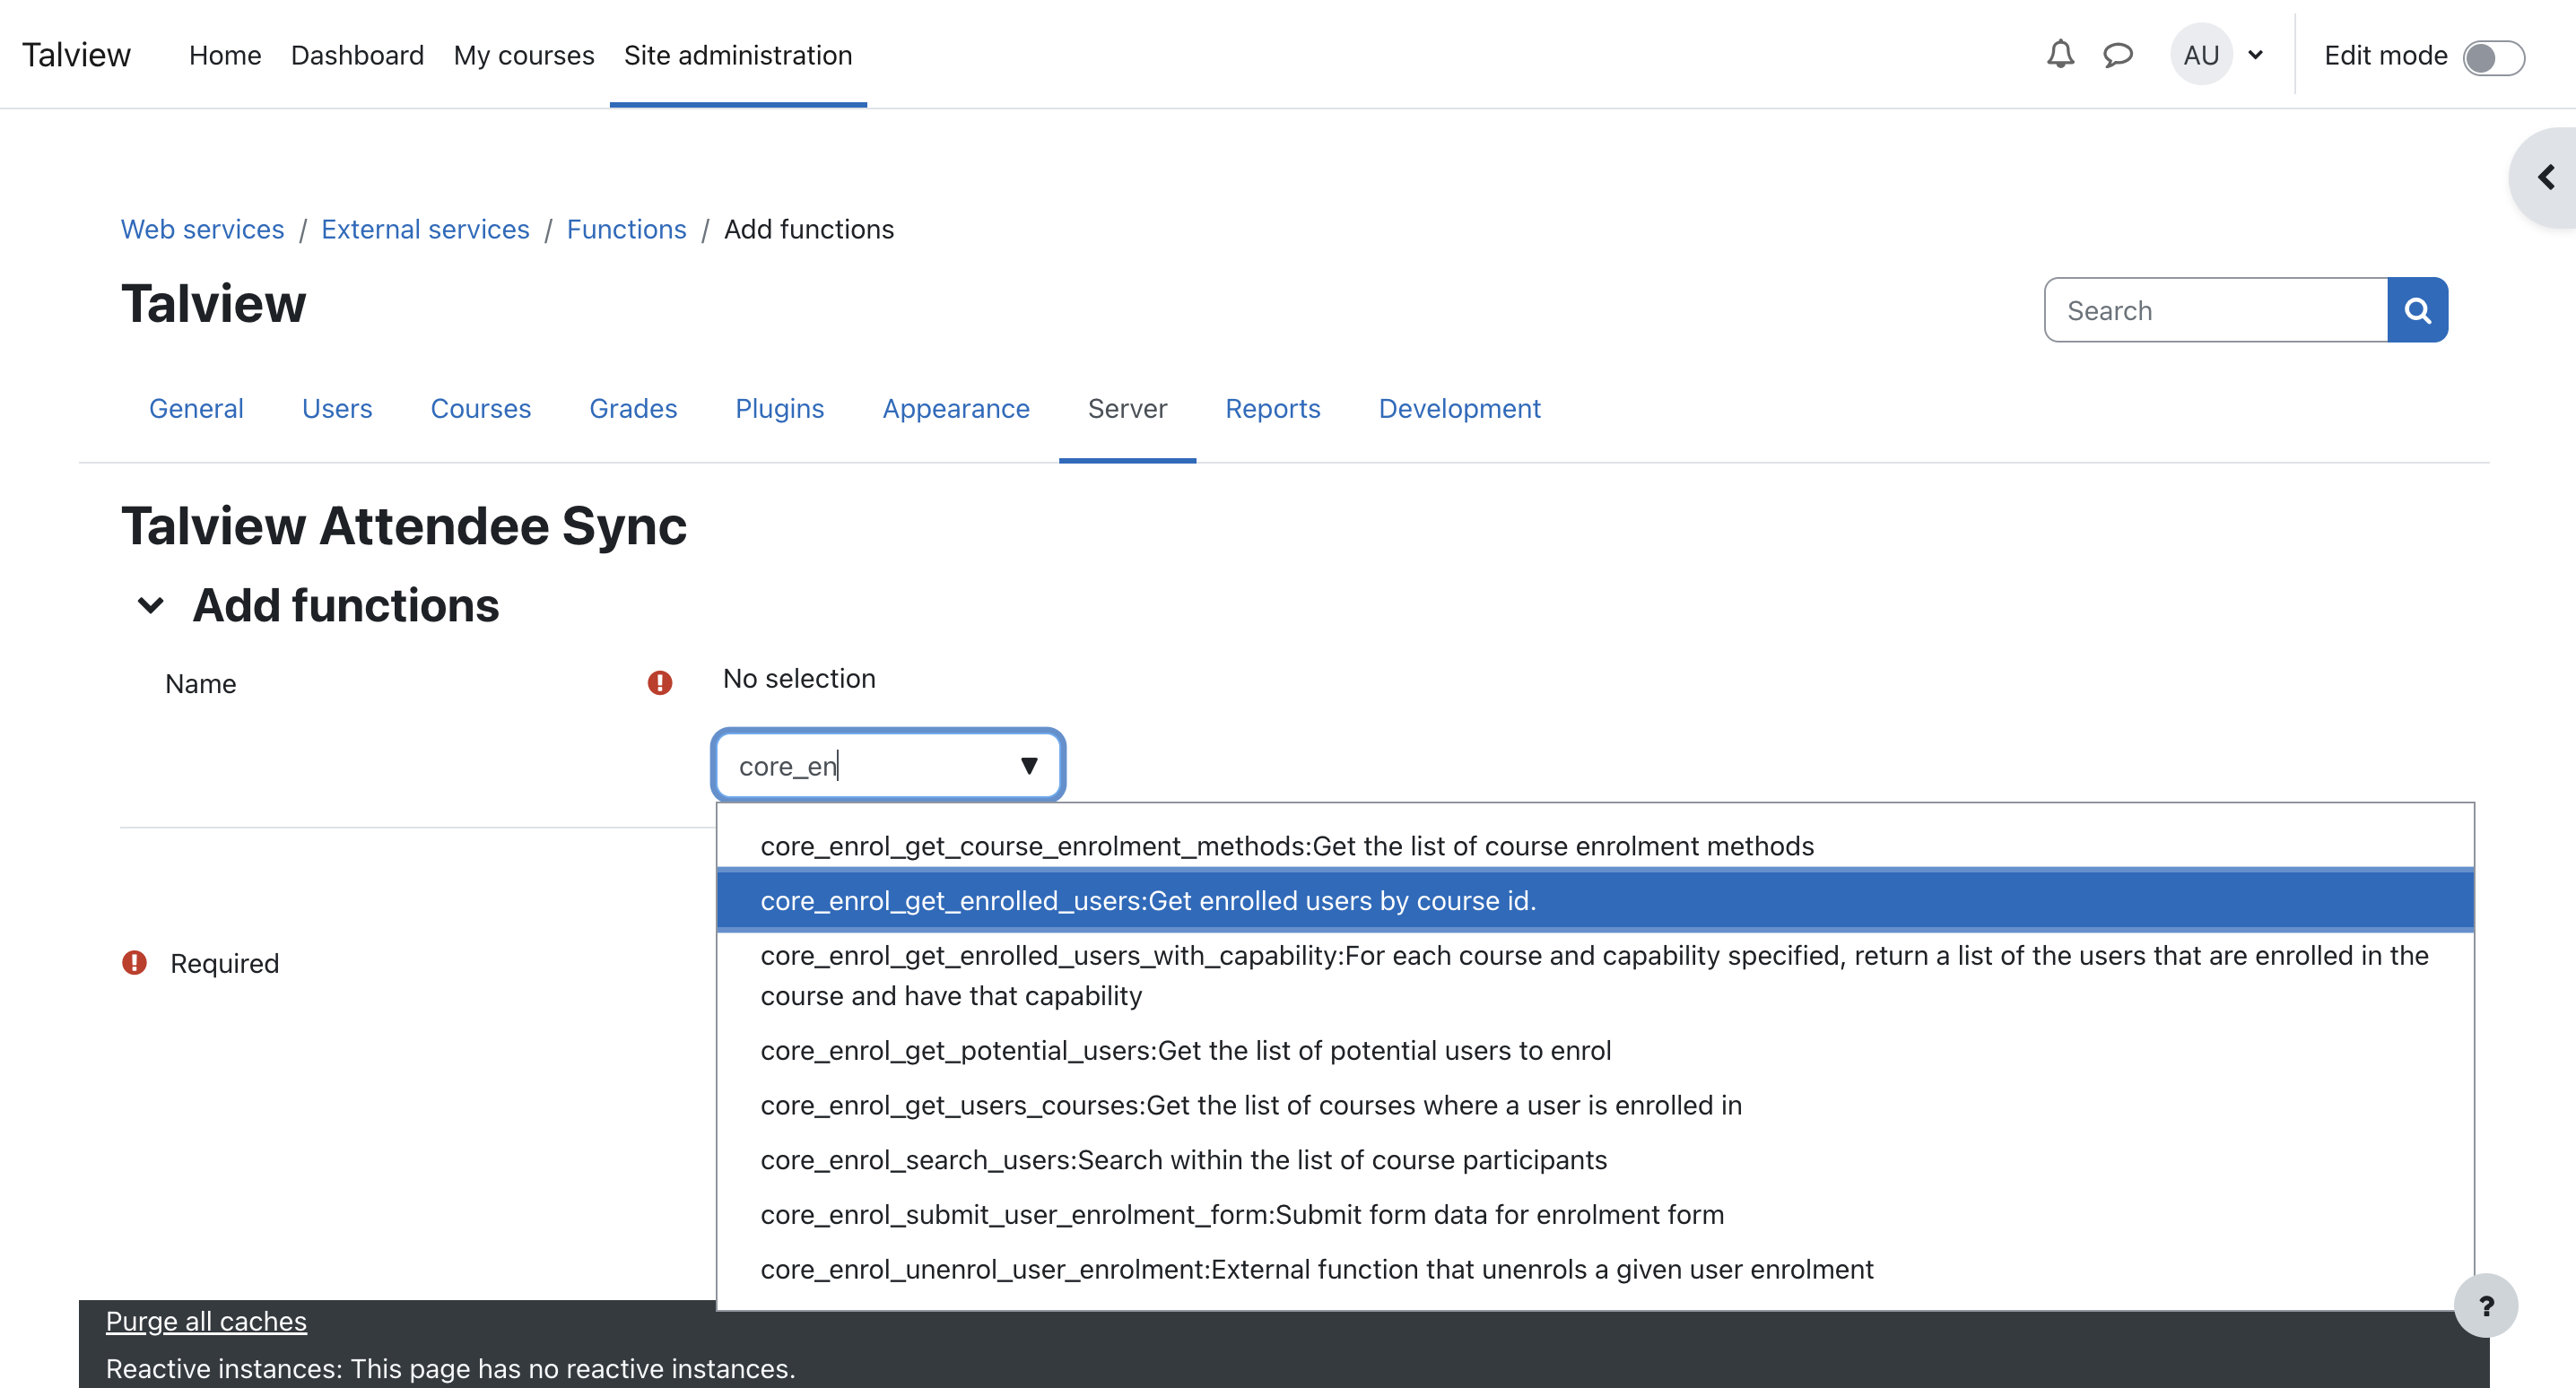Click the red icon beside Required
This screenshot has width=2576, height=1388.
pyautogui.click(x=134, y=962)
